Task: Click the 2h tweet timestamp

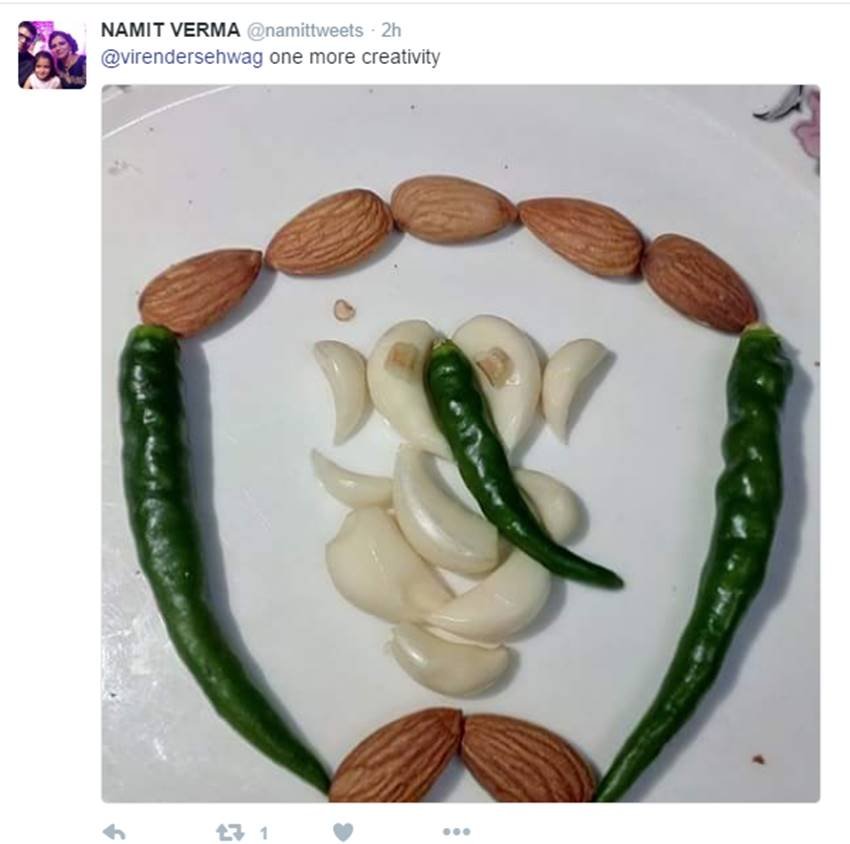Action: point(391,31)
